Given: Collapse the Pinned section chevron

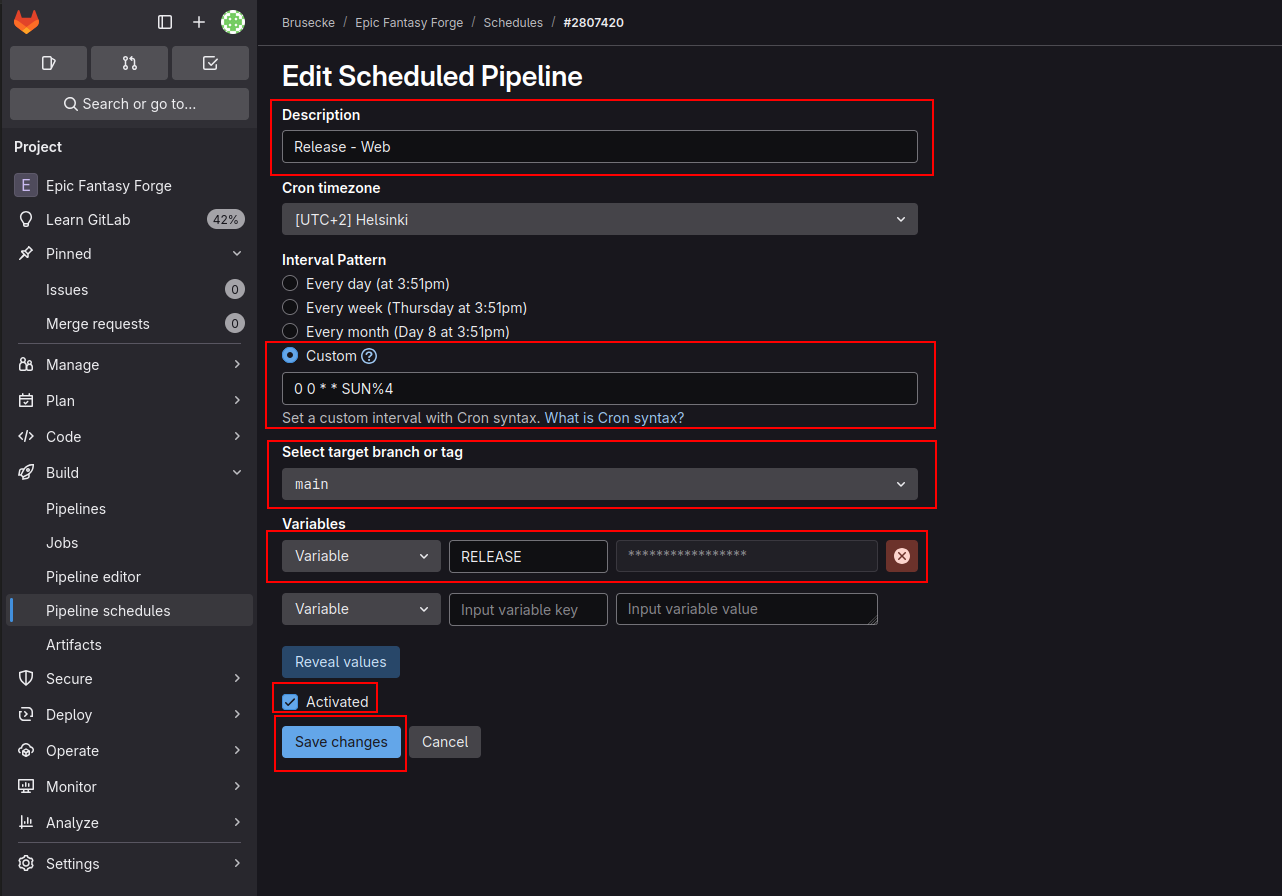Looking at the screenshot, I should [237, 254].
